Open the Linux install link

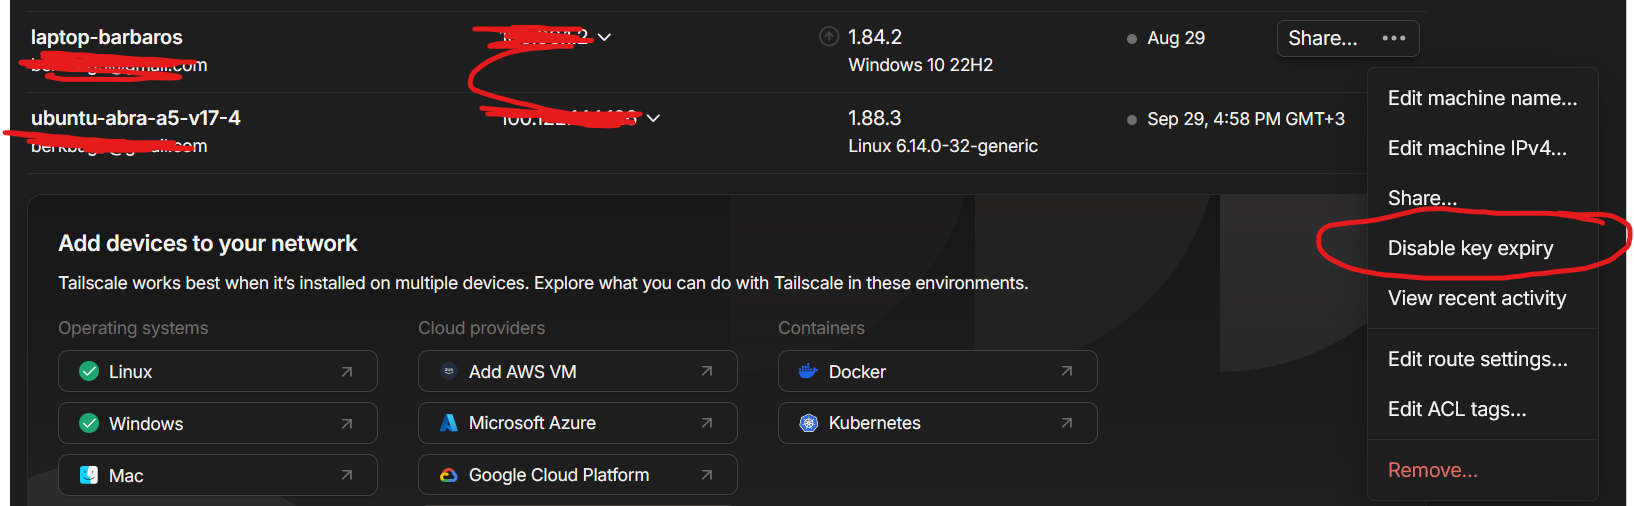point(218,371)
